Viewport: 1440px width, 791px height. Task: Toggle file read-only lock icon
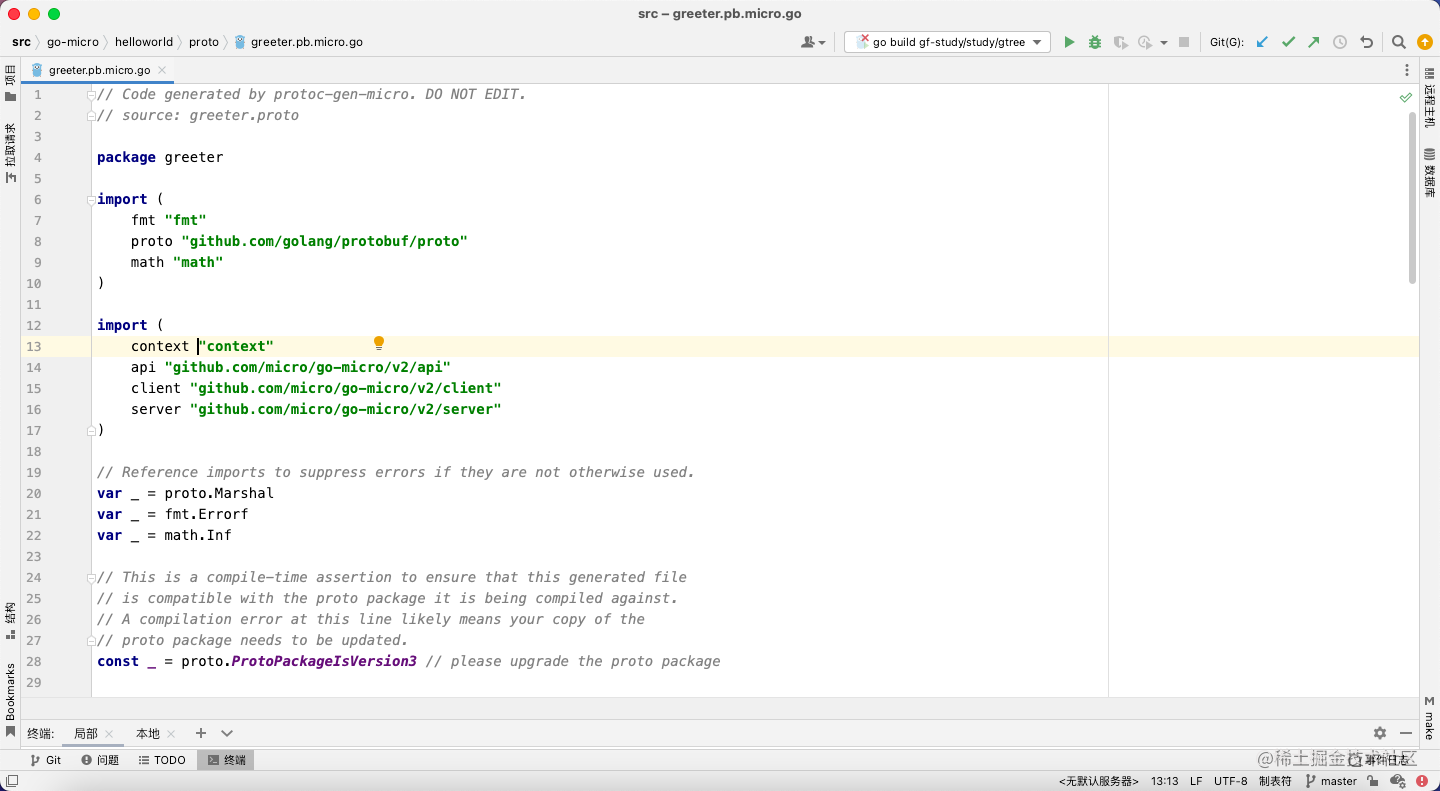coord(1374,781)
